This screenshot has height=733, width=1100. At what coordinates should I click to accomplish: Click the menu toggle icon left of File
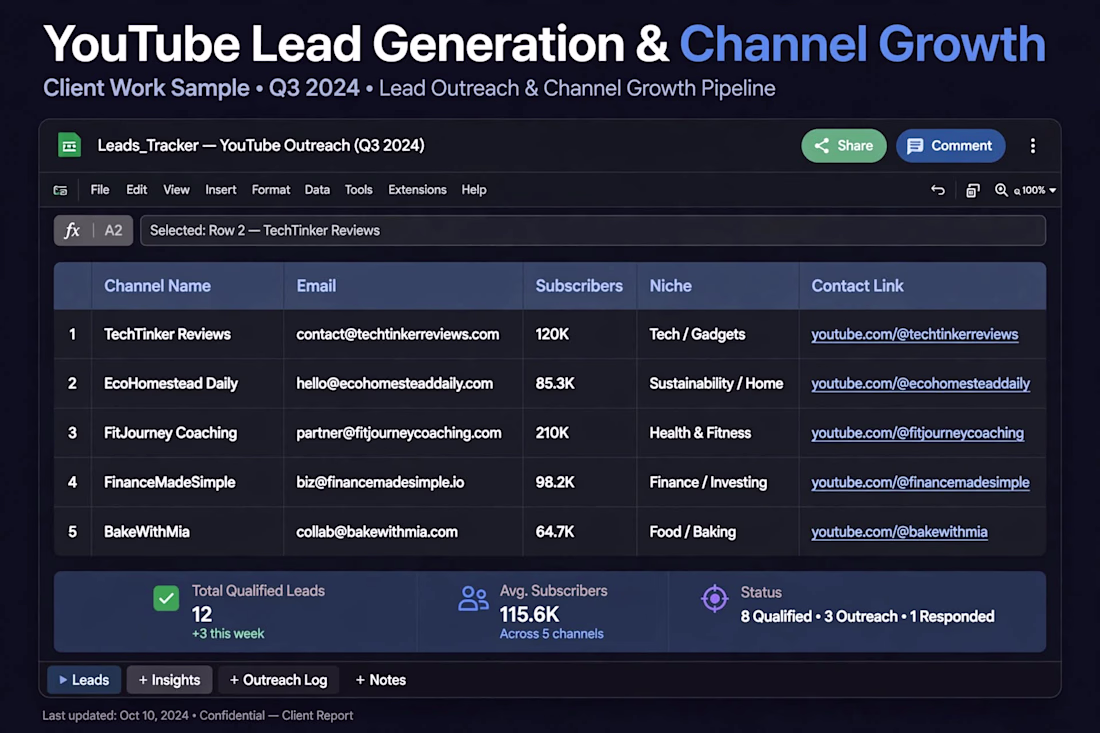(x=60, y=190)
